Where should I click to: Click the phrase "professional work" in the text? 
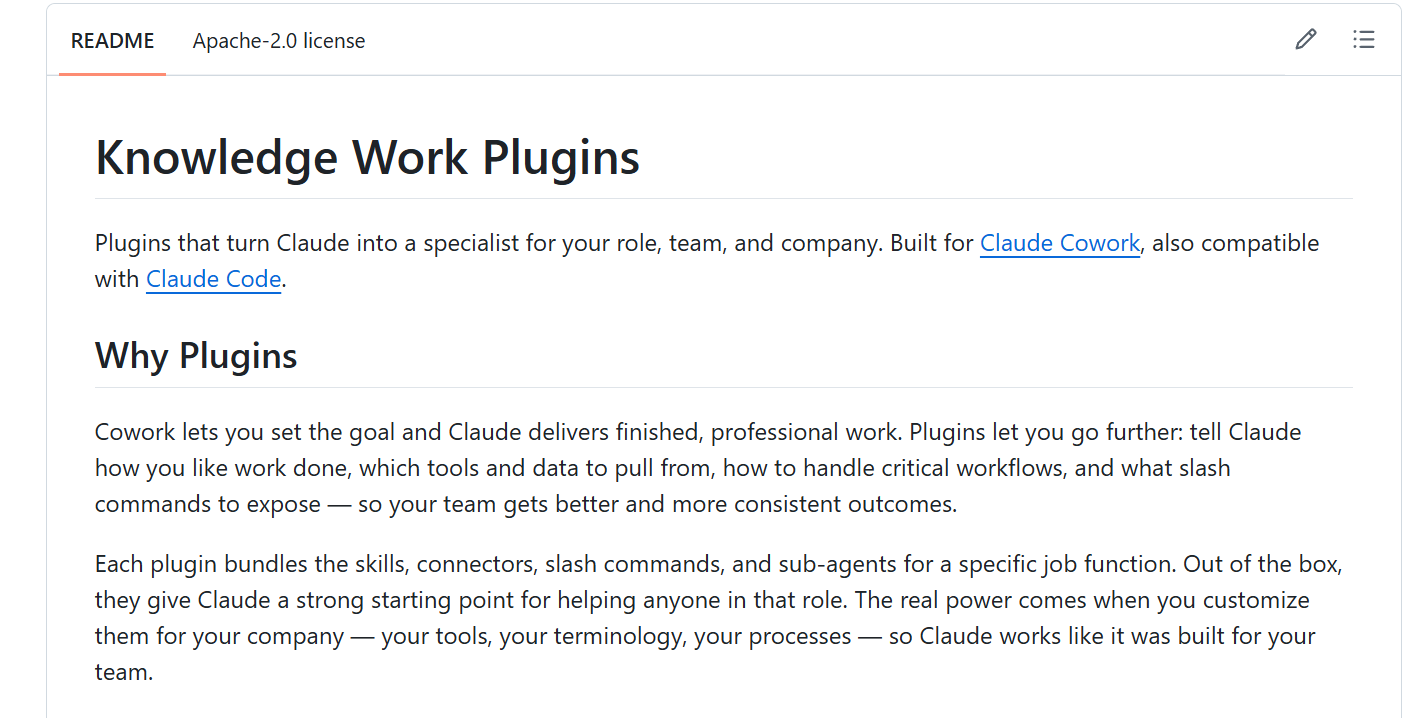(806, 432)
